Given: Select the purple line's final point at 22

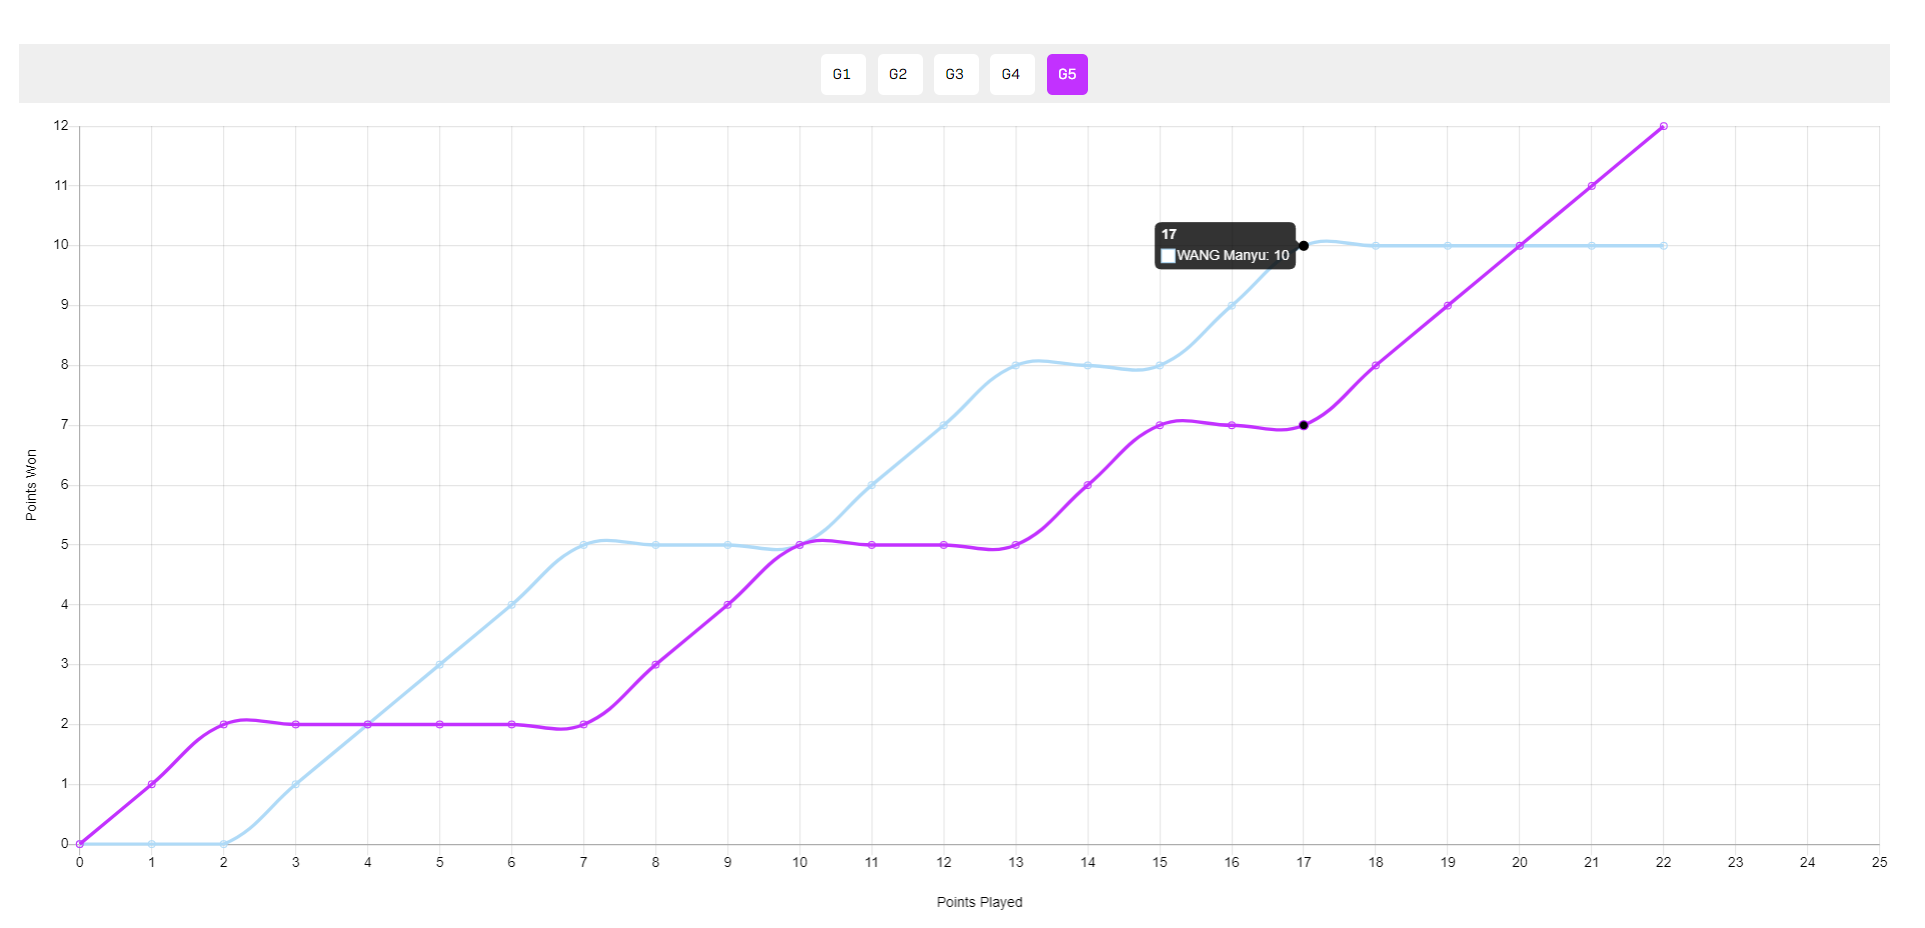Looking at the screenshot, I should click(1663, 126).
